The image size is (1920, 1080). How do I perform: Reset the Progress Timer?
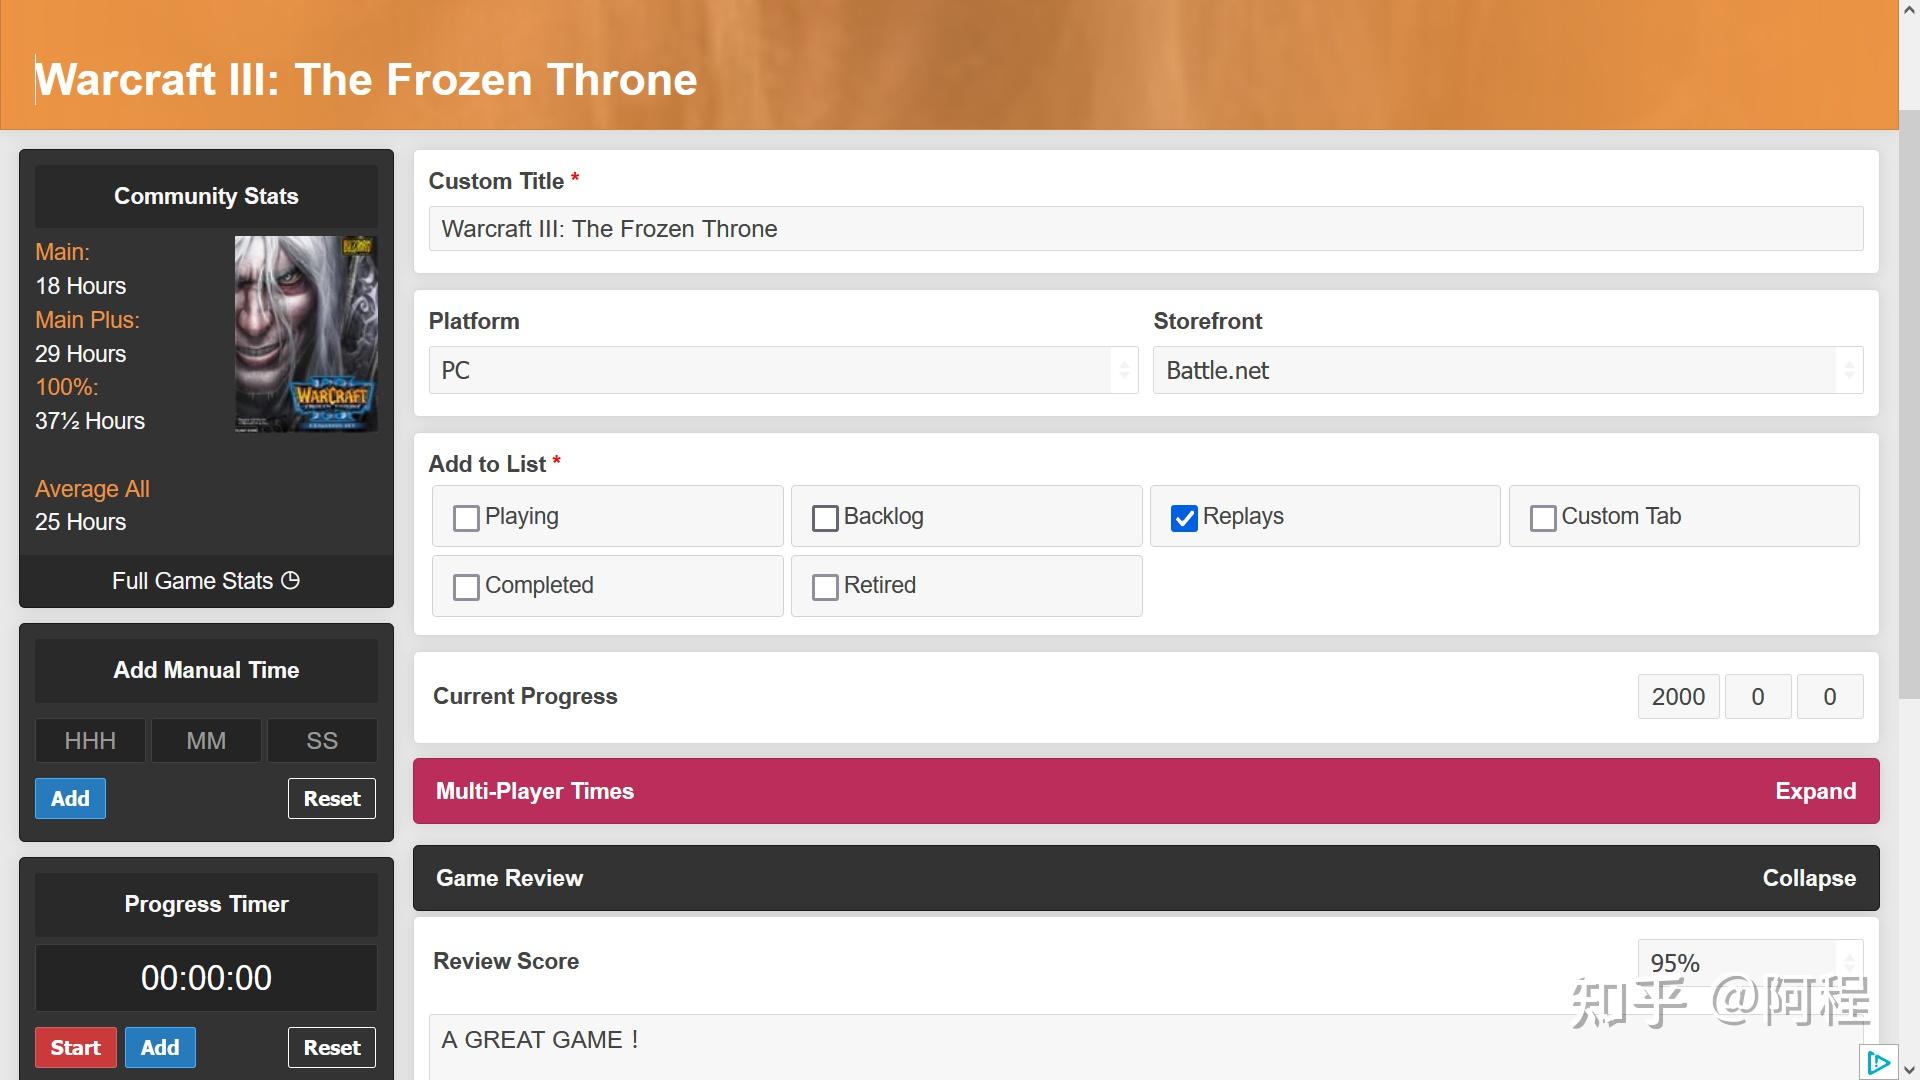pos(332,1048)
